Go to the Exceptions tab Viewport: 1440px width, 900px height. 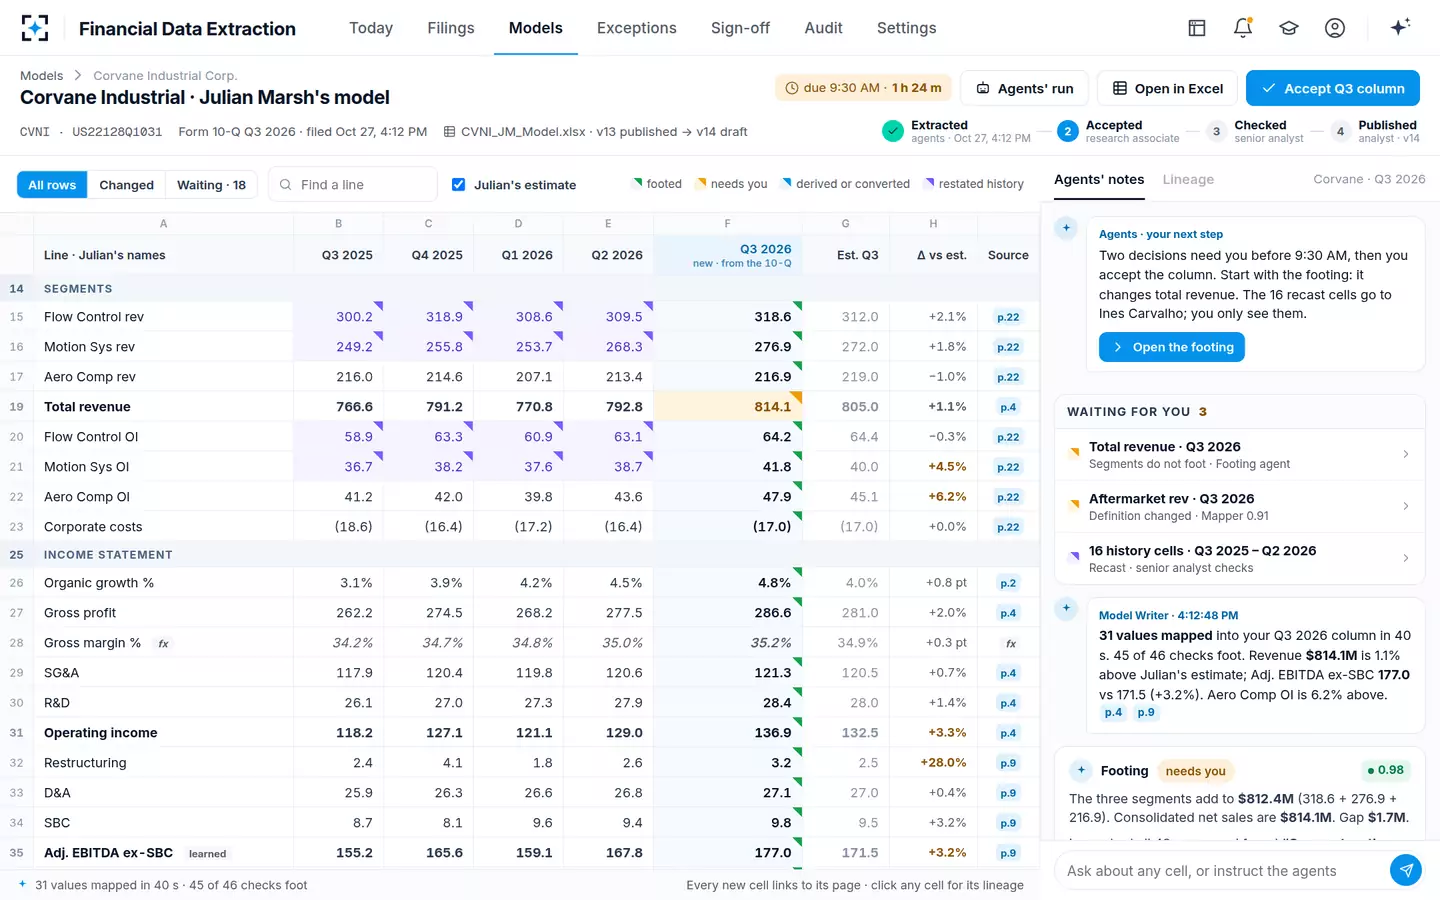click(x=637, y=28)
